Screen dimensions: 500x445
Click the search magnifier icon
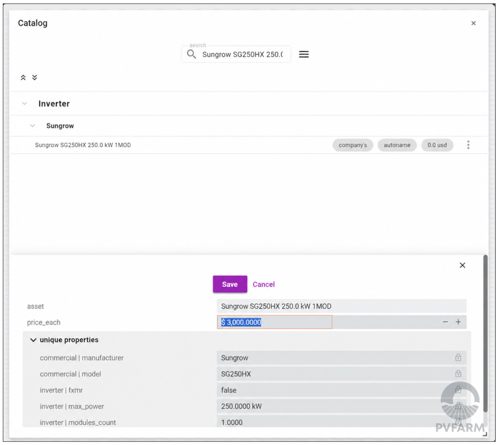[x=191, y=54]
